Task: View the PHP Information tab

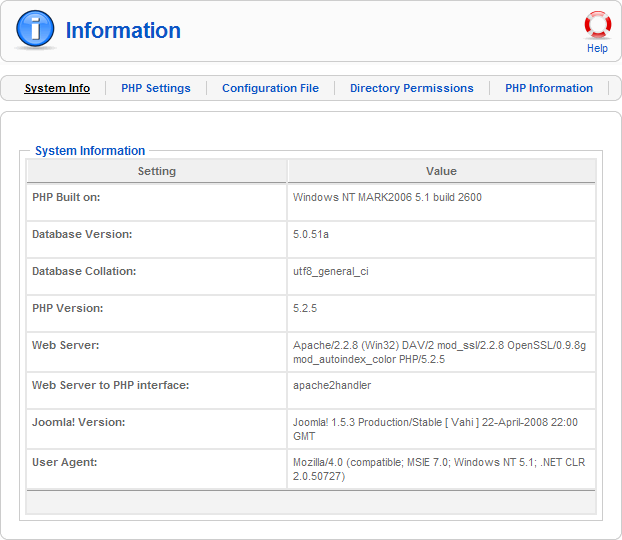Action: tap(549, 88)
